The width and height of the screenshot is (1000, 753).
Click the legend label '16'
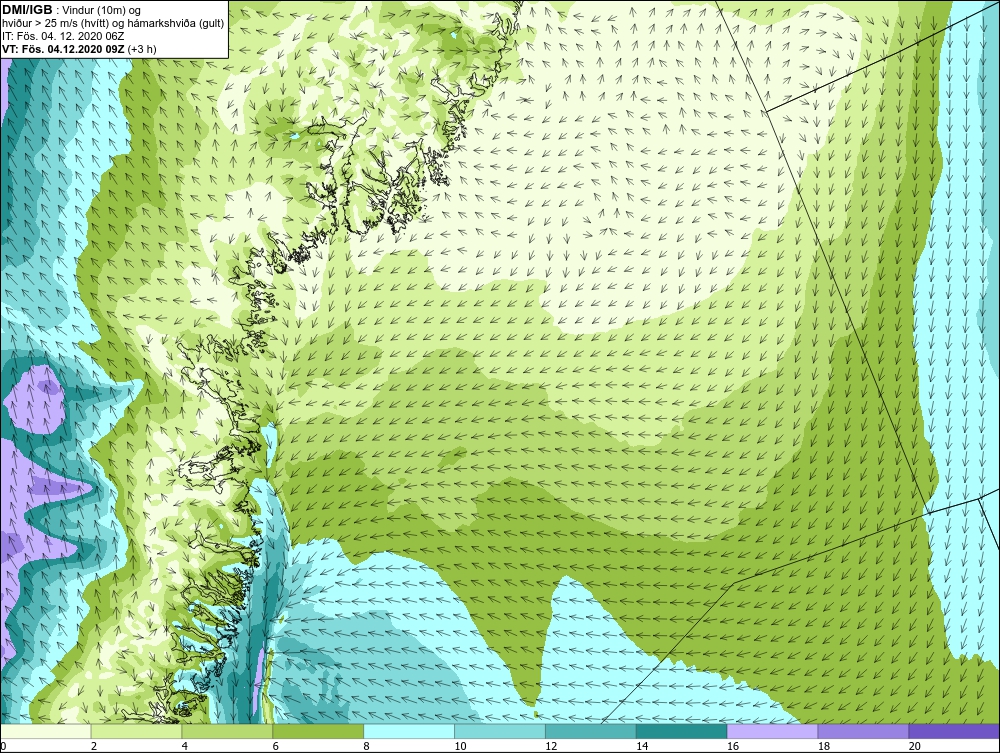[x=733, y=746]
